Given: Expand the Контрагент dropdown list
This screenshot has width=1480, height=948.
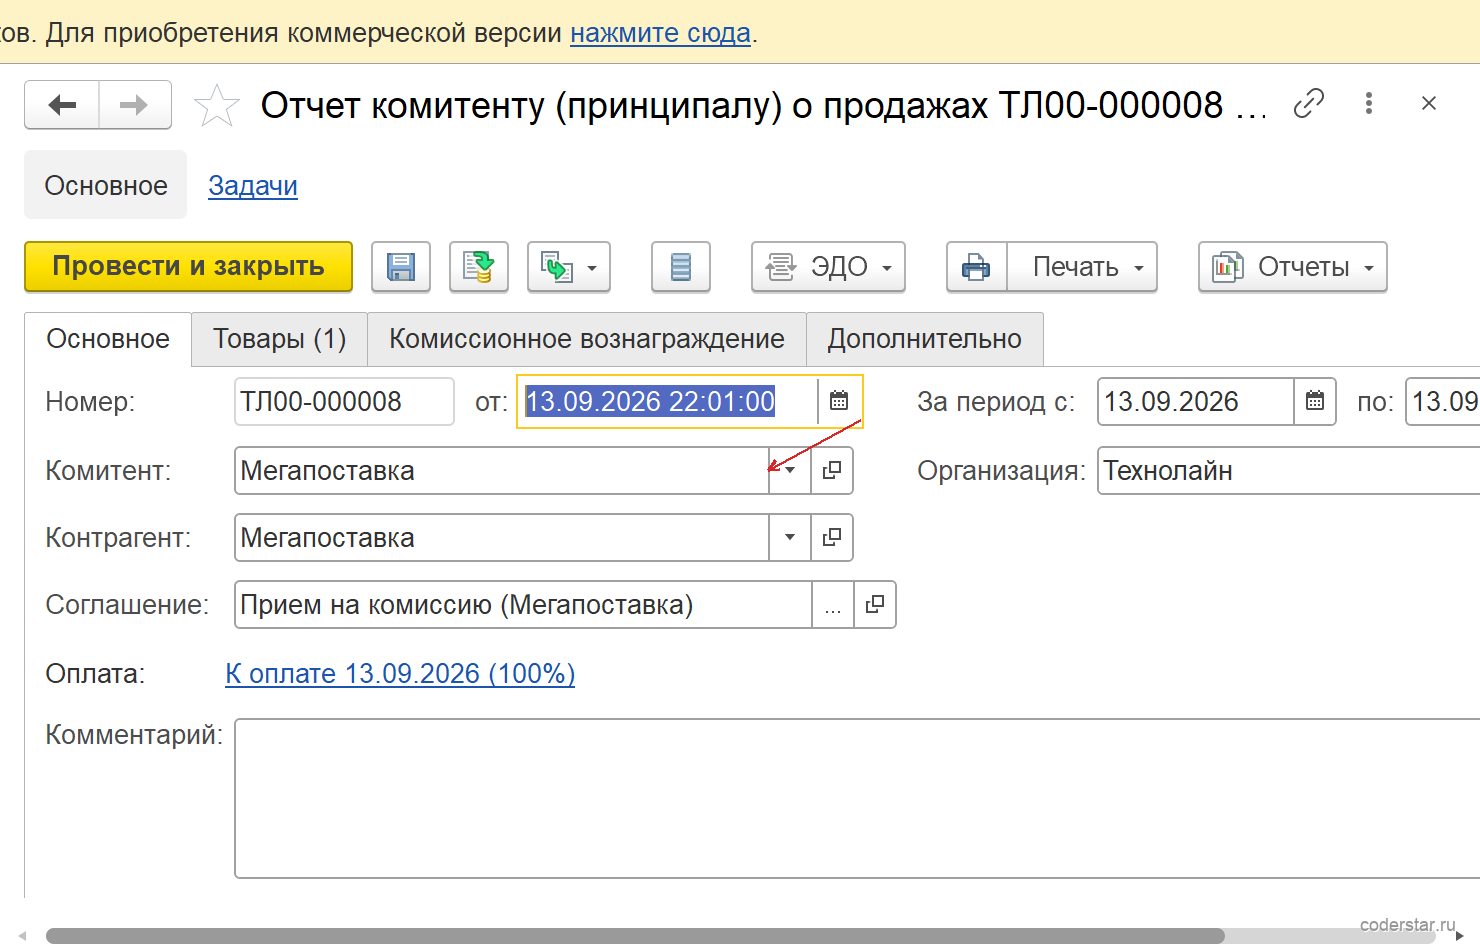Looking at the screenshot, I should (790, 537).
